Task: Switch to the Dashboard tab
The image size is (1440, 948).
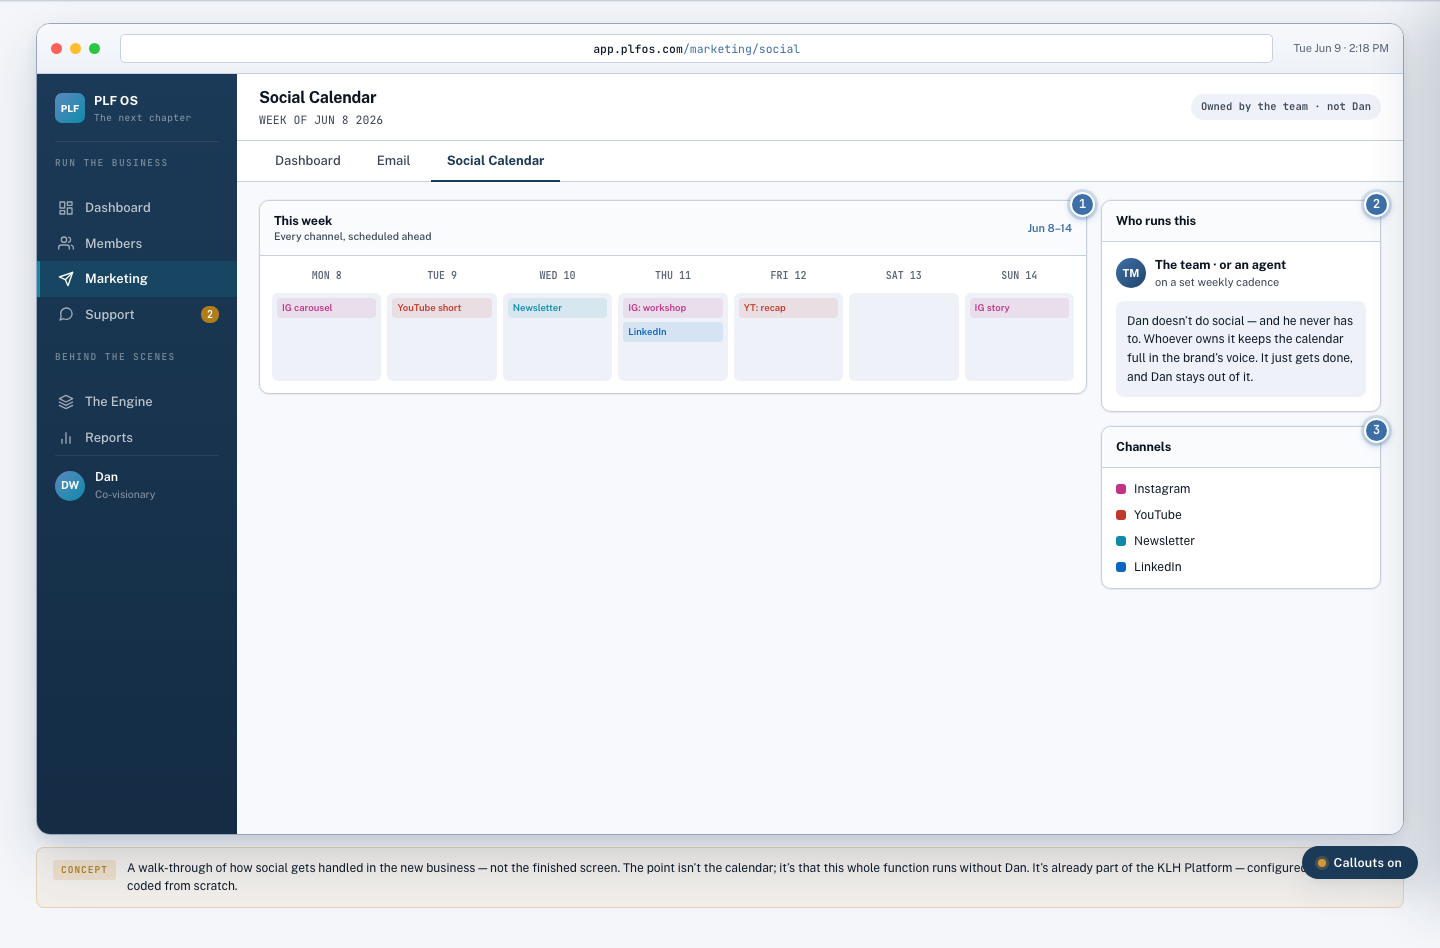Action: click(308, 161)
